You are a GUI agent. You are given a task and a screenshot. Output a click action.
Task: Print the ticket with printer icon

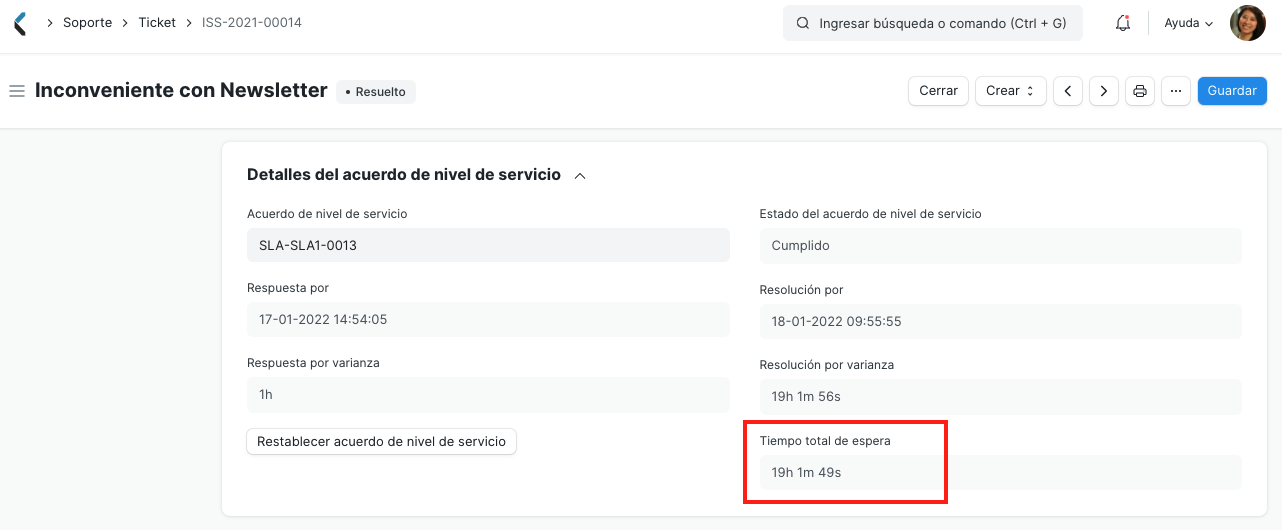coord(1139,91)
